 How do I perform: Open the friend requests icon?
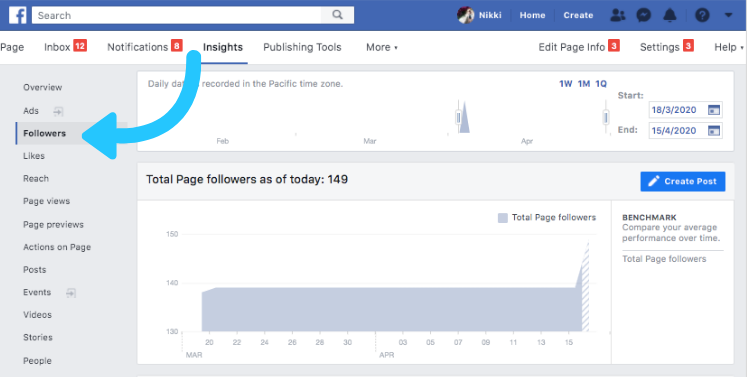coord(617,15)
